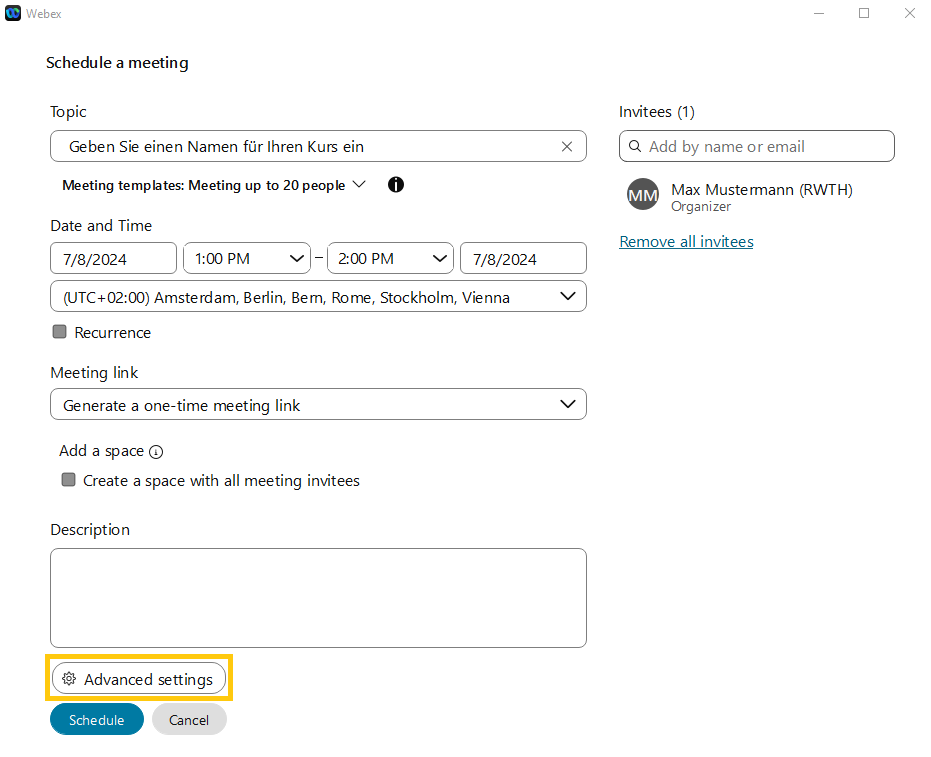Click the start date field 7/8/2024

tap(113, 259)
